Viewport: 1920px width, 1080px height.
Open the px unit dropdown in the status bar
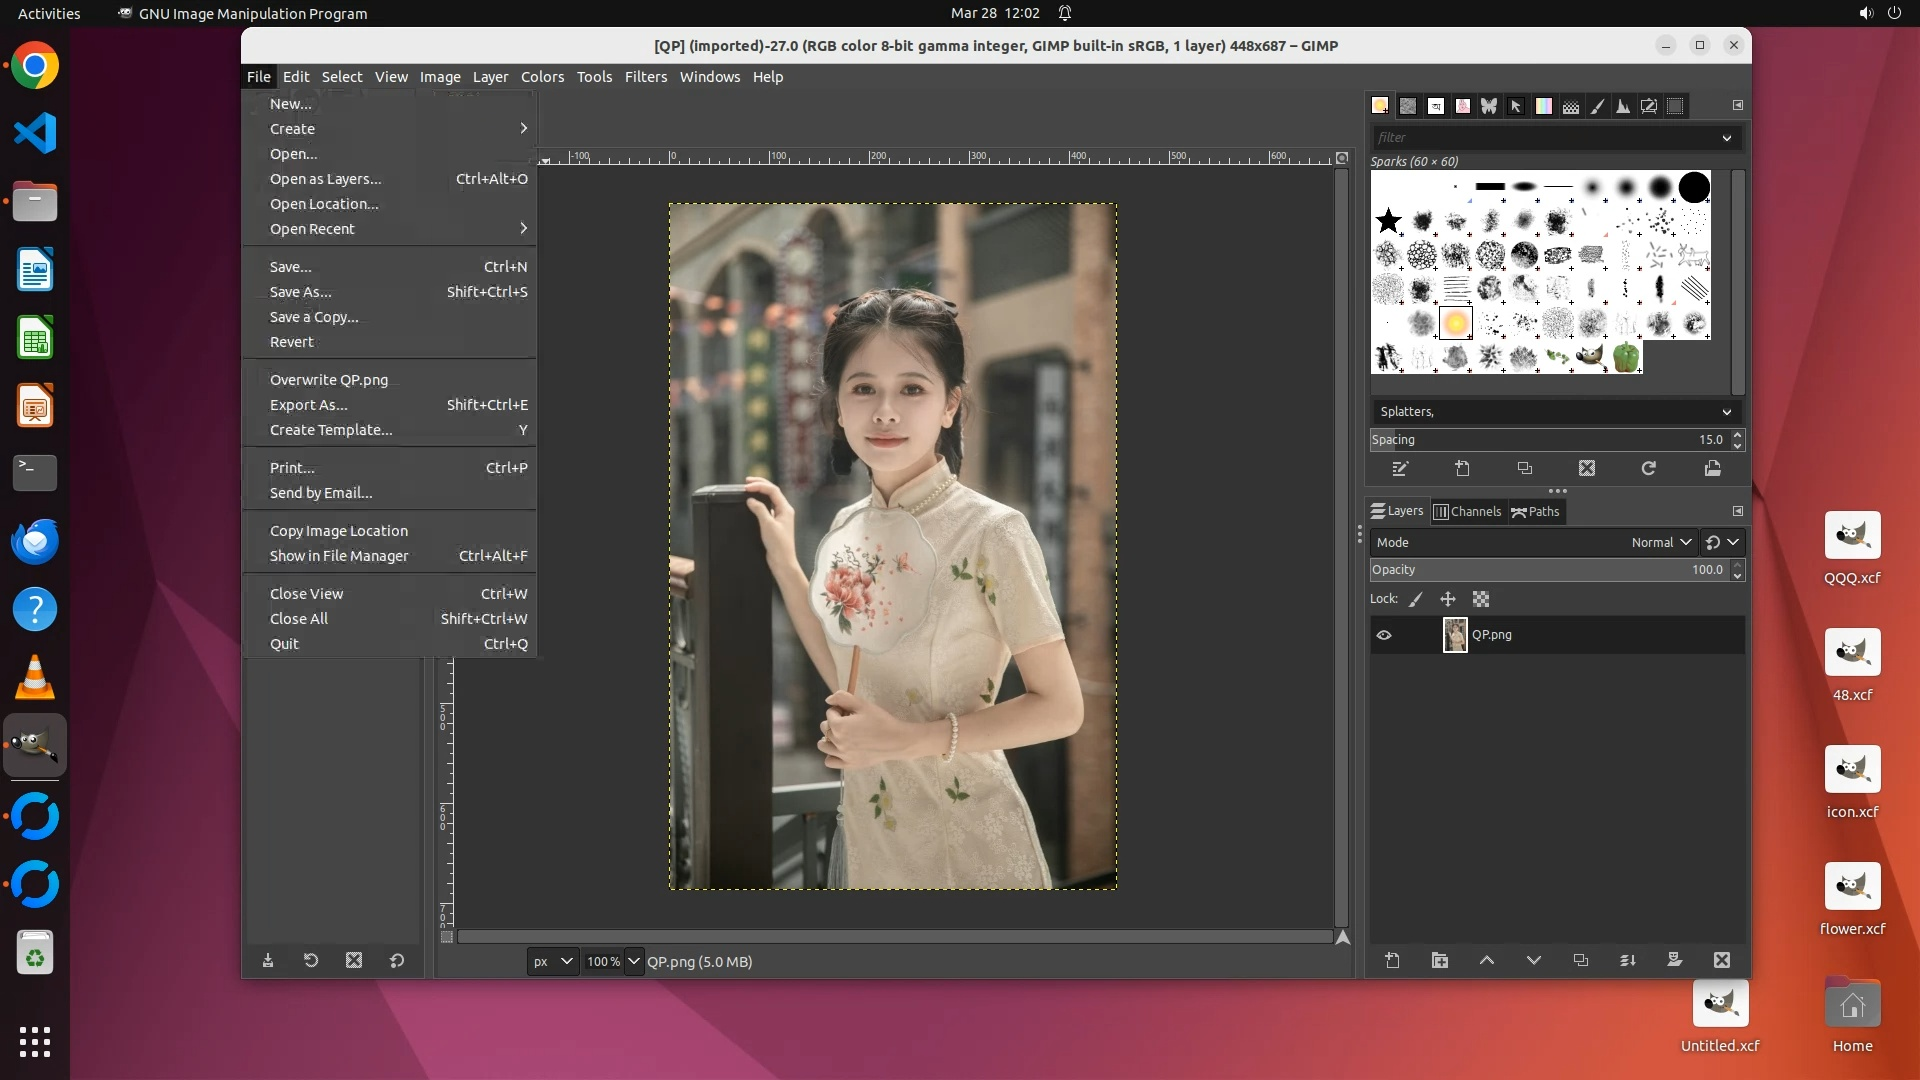click(x=552, y=961)
